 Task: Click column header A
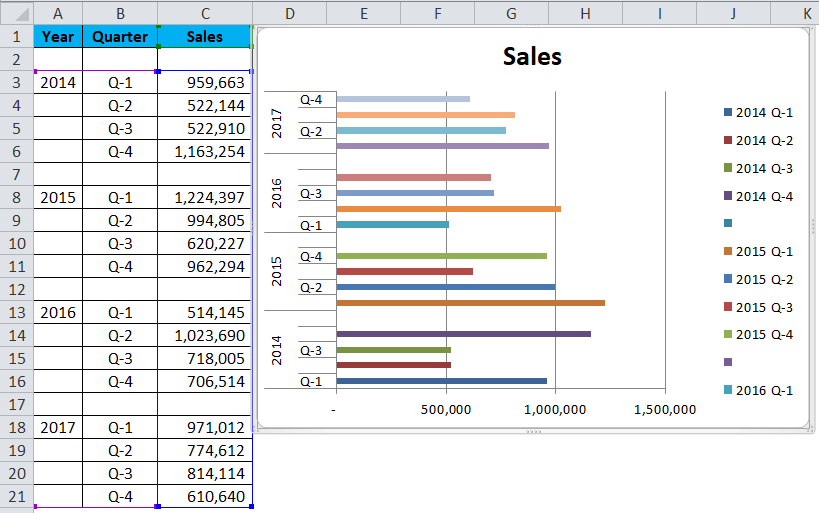pos(58,13)
